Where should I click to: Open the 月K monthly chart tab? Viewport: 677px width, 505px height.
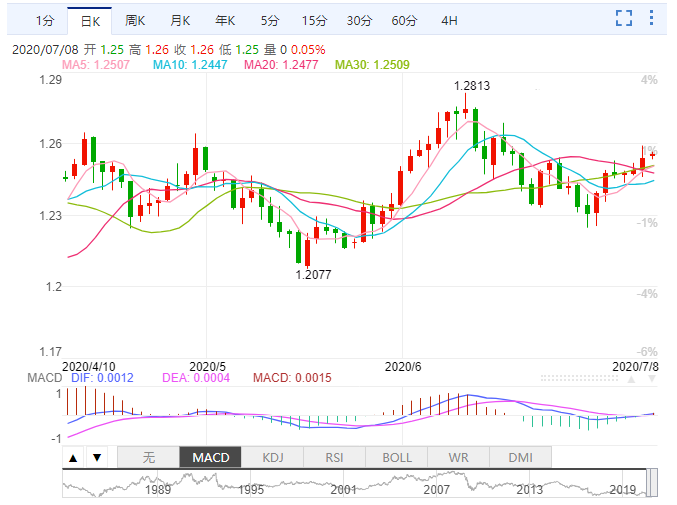click(x=180, y=21)
